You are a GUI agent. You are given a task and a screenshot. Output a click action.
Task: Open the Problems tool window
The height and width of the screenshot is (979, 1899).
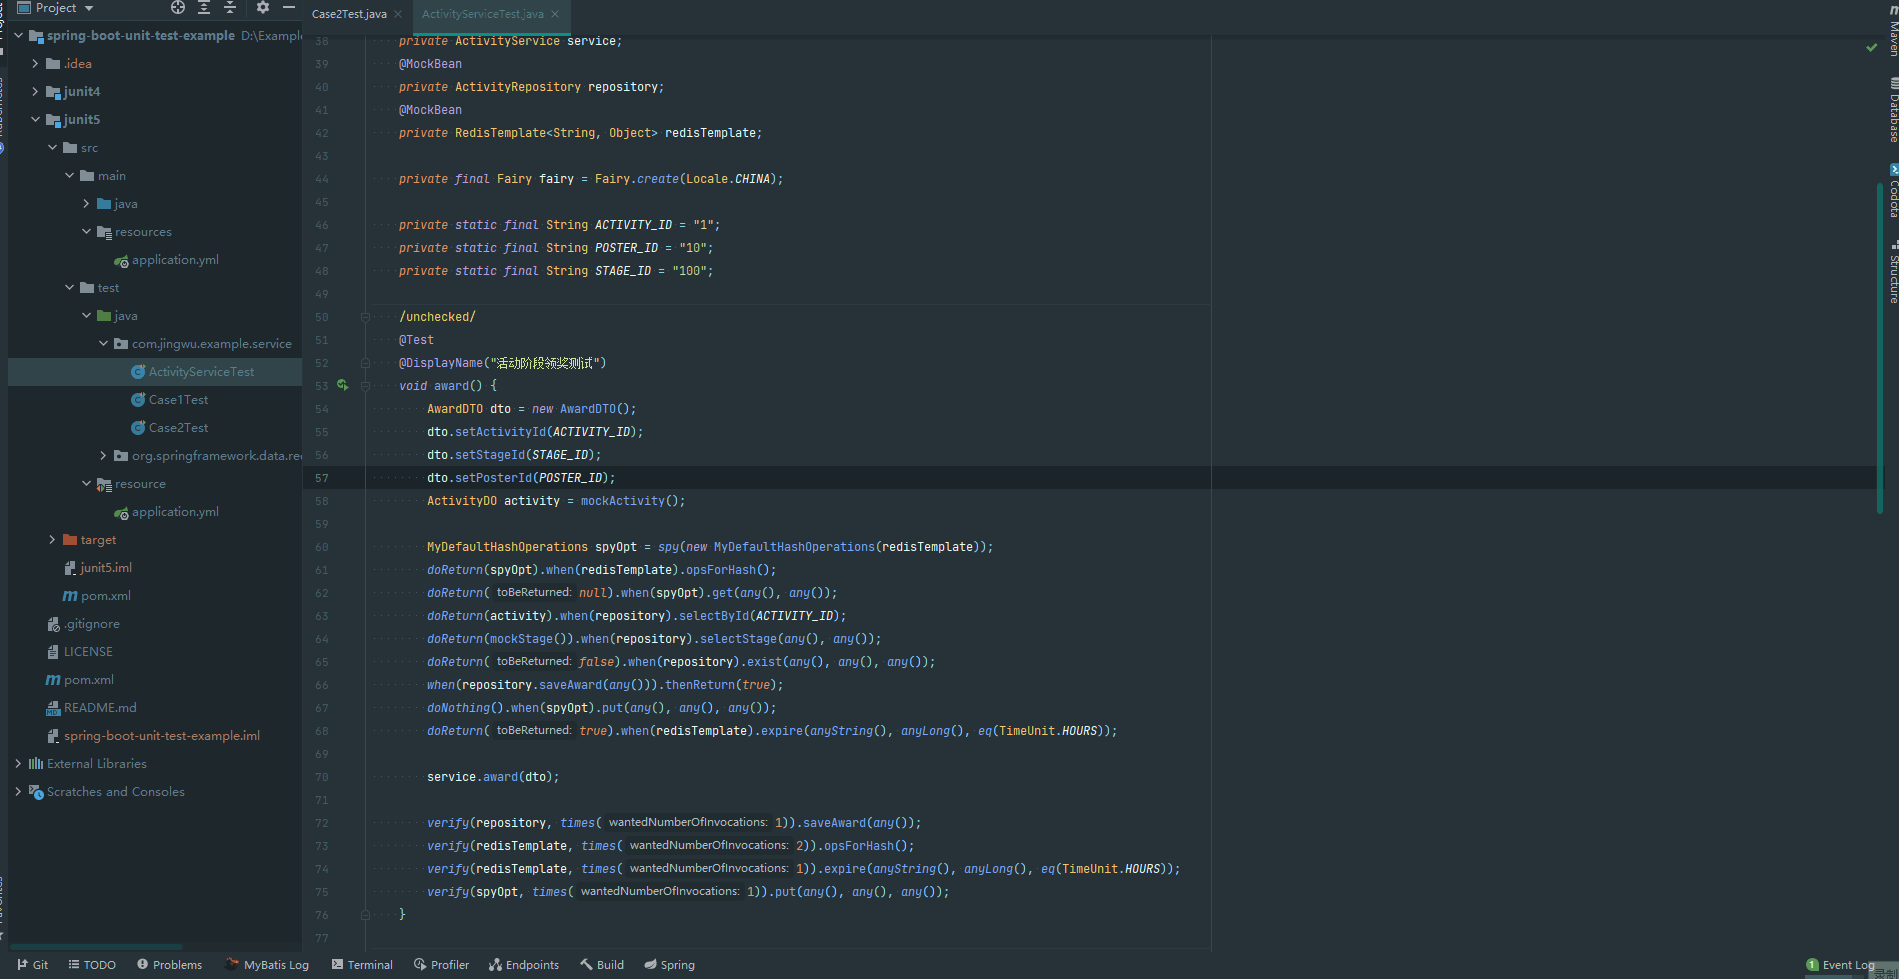click(x=170, y=965)
